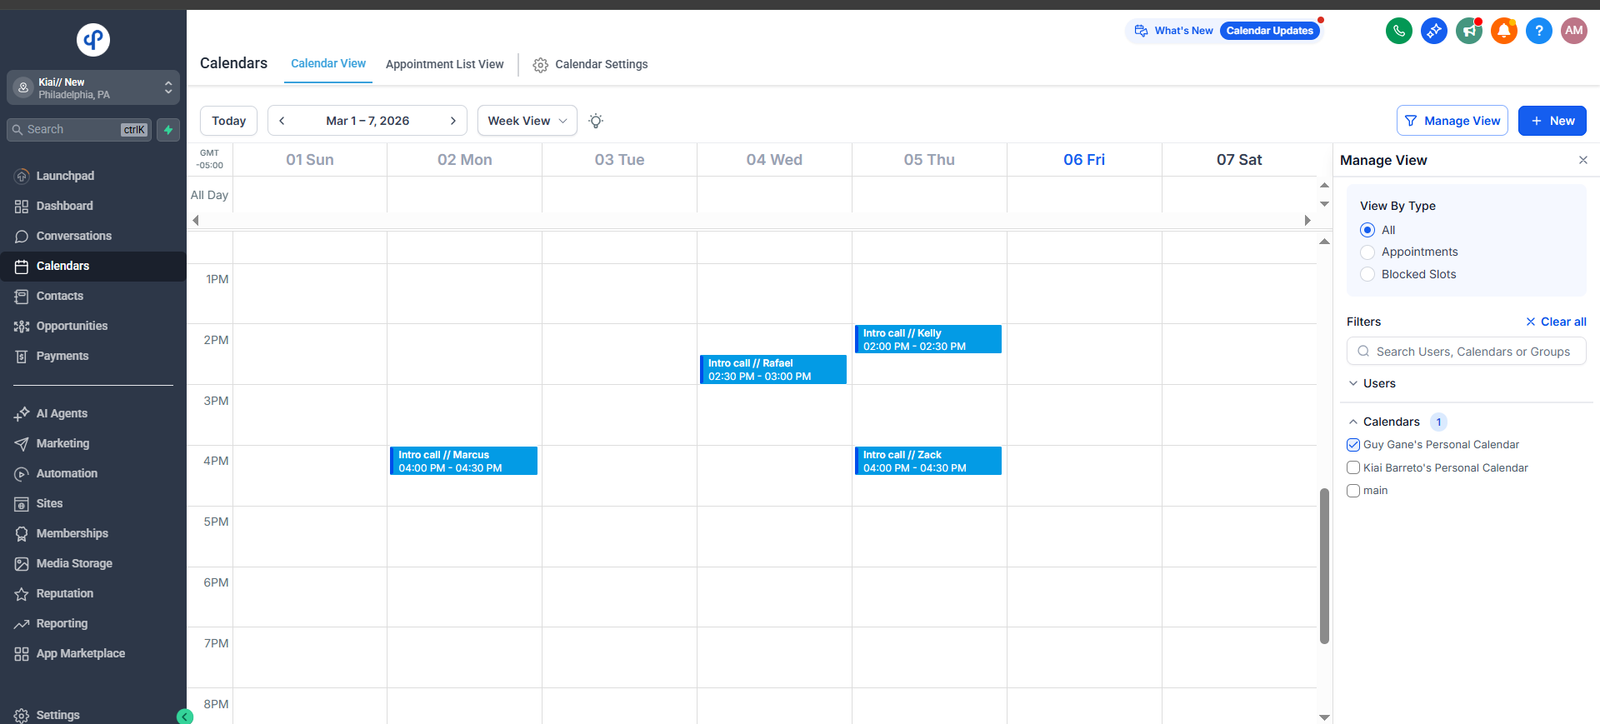Click the blue New button
The height and width of the screenshot is (724, 1600).
pyautogui.click(x=1552, y=121)
